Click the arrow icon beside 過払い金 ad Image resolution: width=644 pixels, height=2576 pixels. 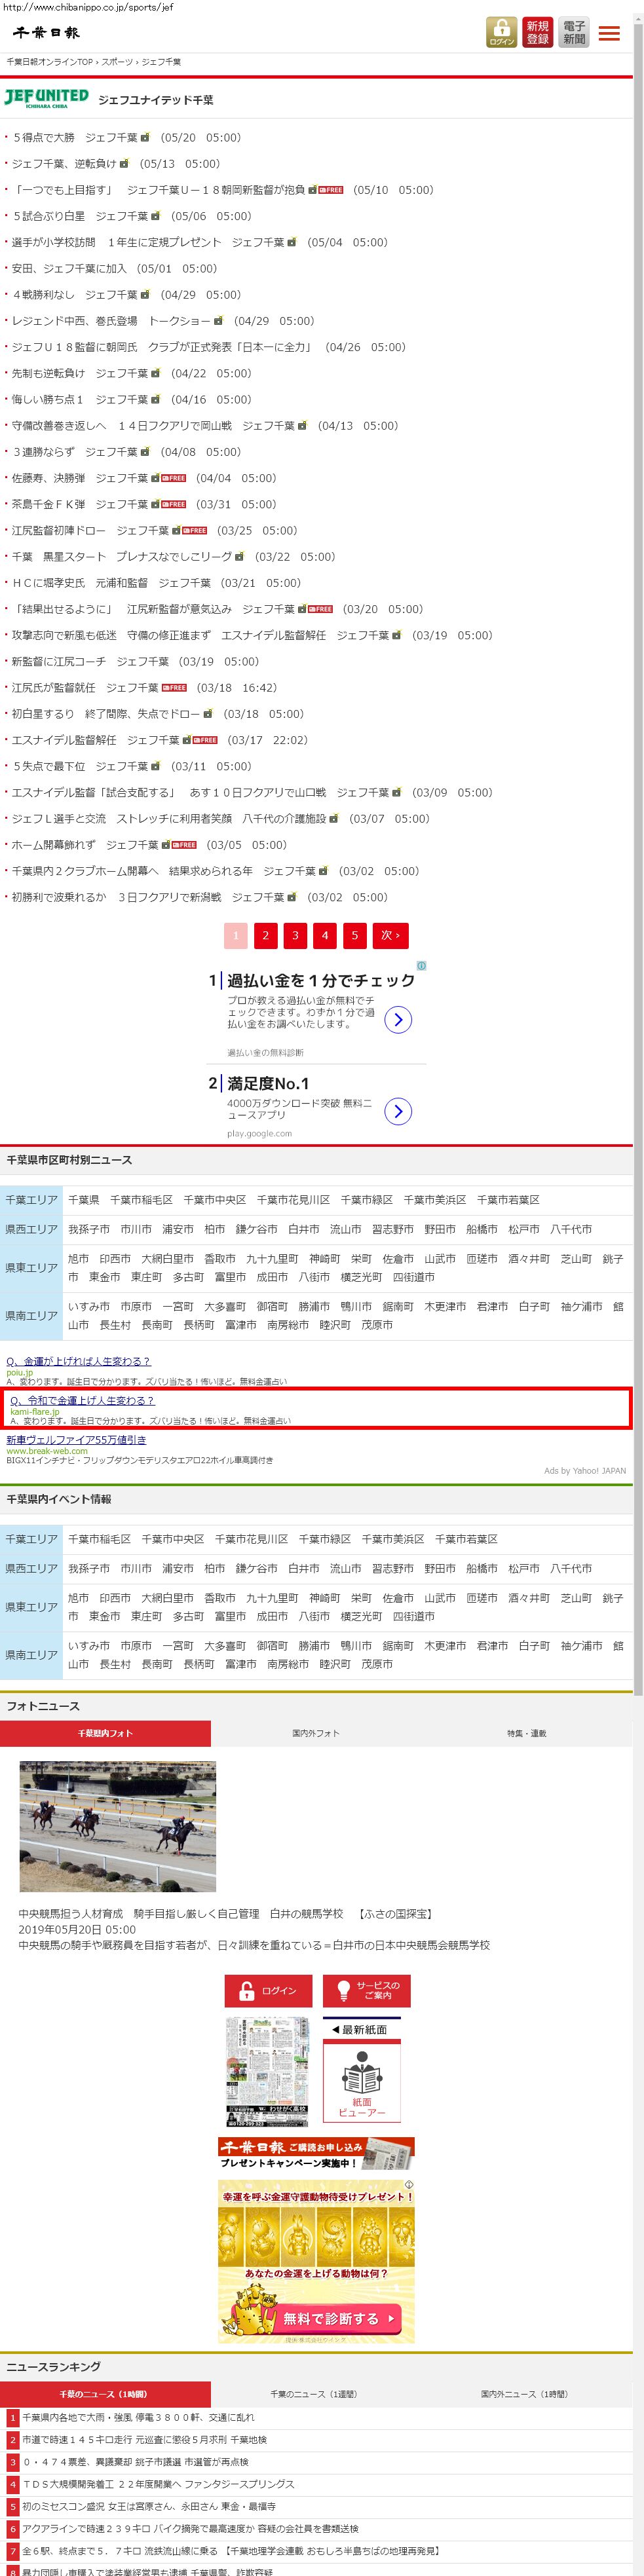coord(398,1019)
